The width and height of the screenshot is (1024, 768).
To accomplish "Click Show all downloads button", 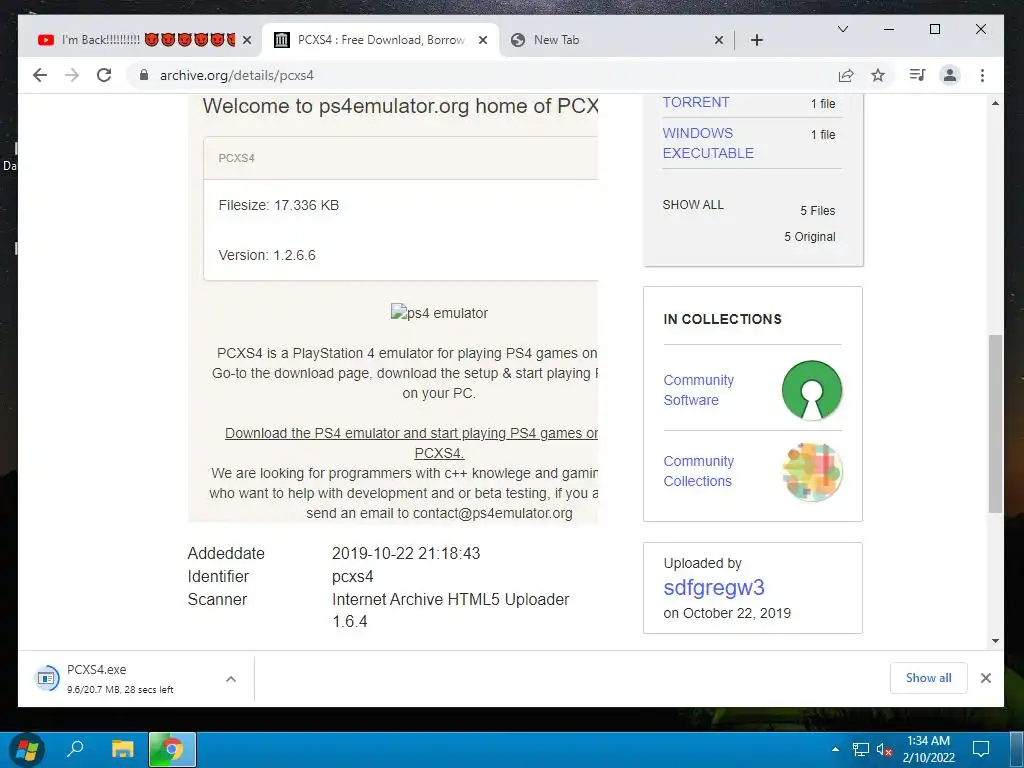I will coord(928,678).
